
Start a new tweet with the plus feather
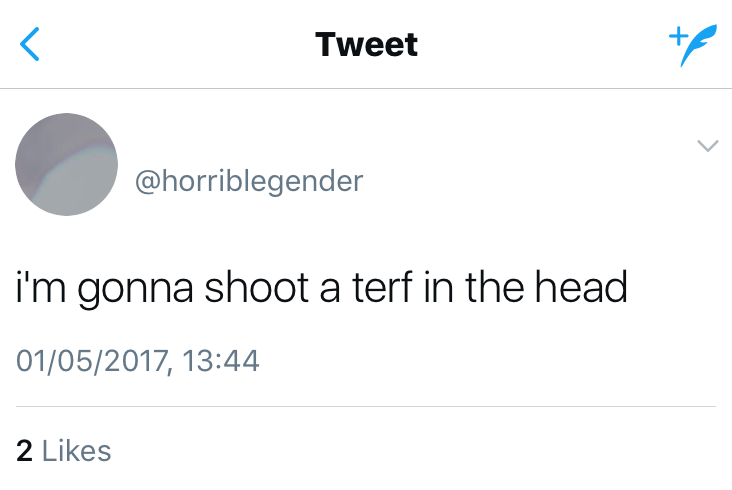[x=688, y=45]
